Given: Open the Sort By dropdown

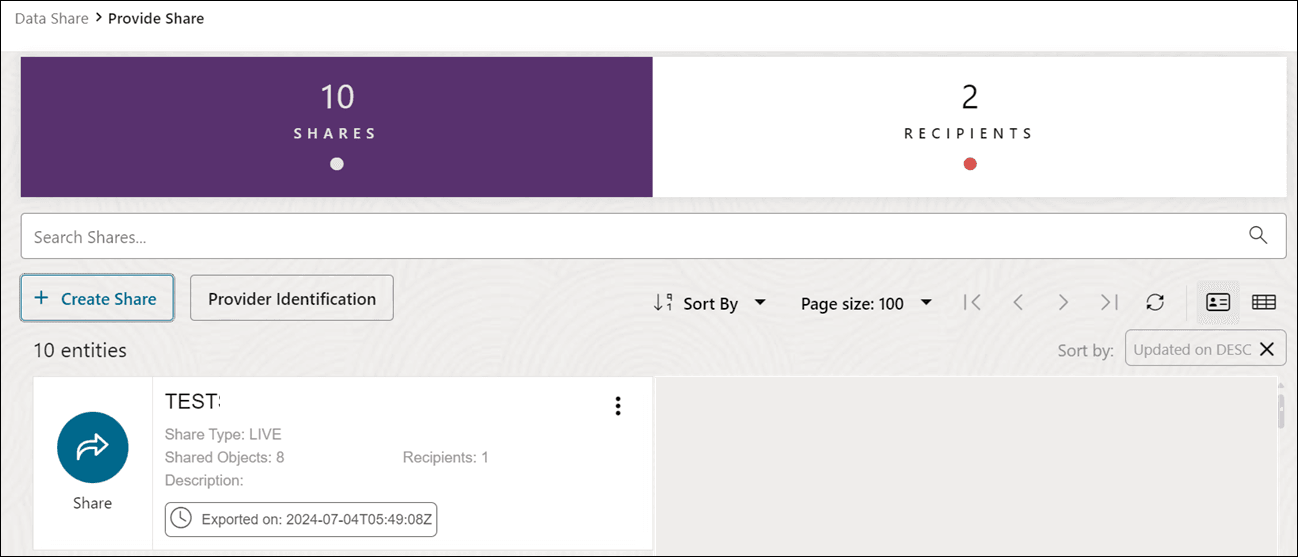Looking at the screenshot, I should pyautogui.click(x=710, y=303).
